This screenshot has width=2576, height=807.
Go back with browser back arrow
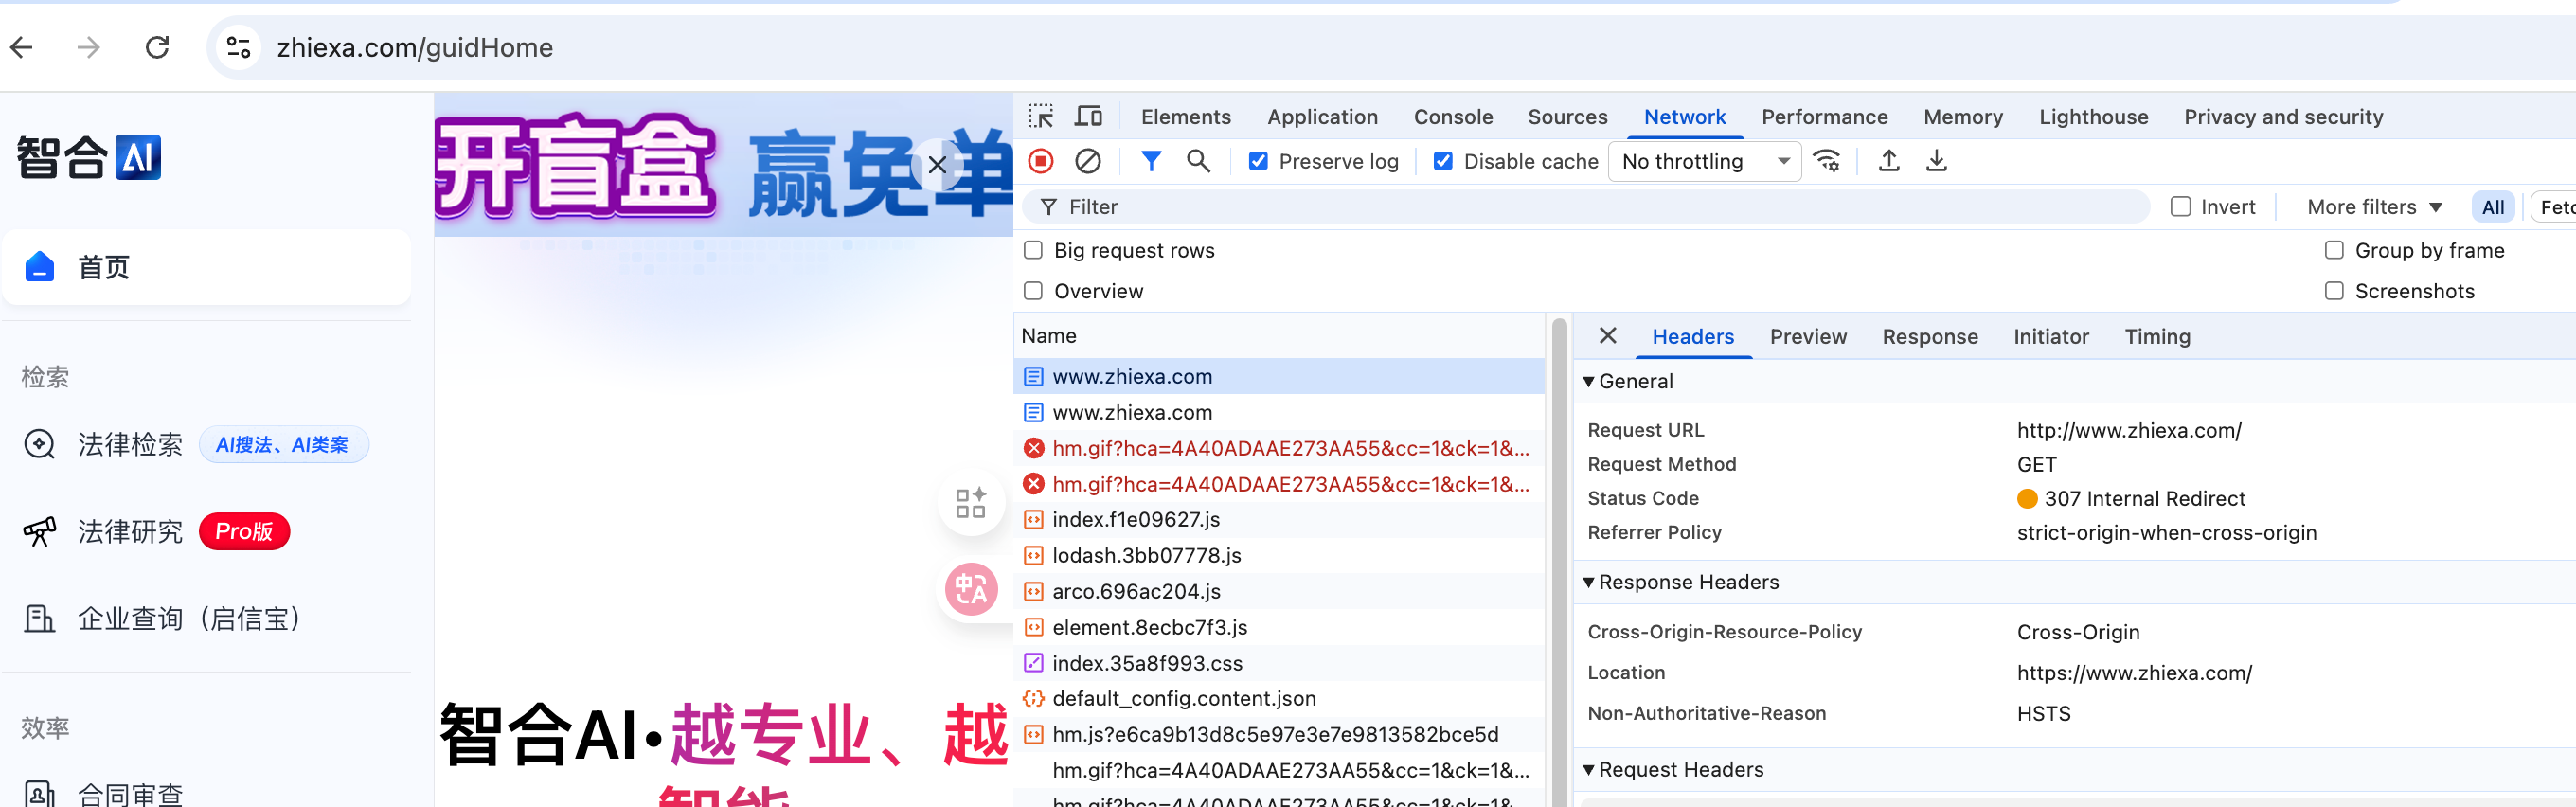(22, 47)
